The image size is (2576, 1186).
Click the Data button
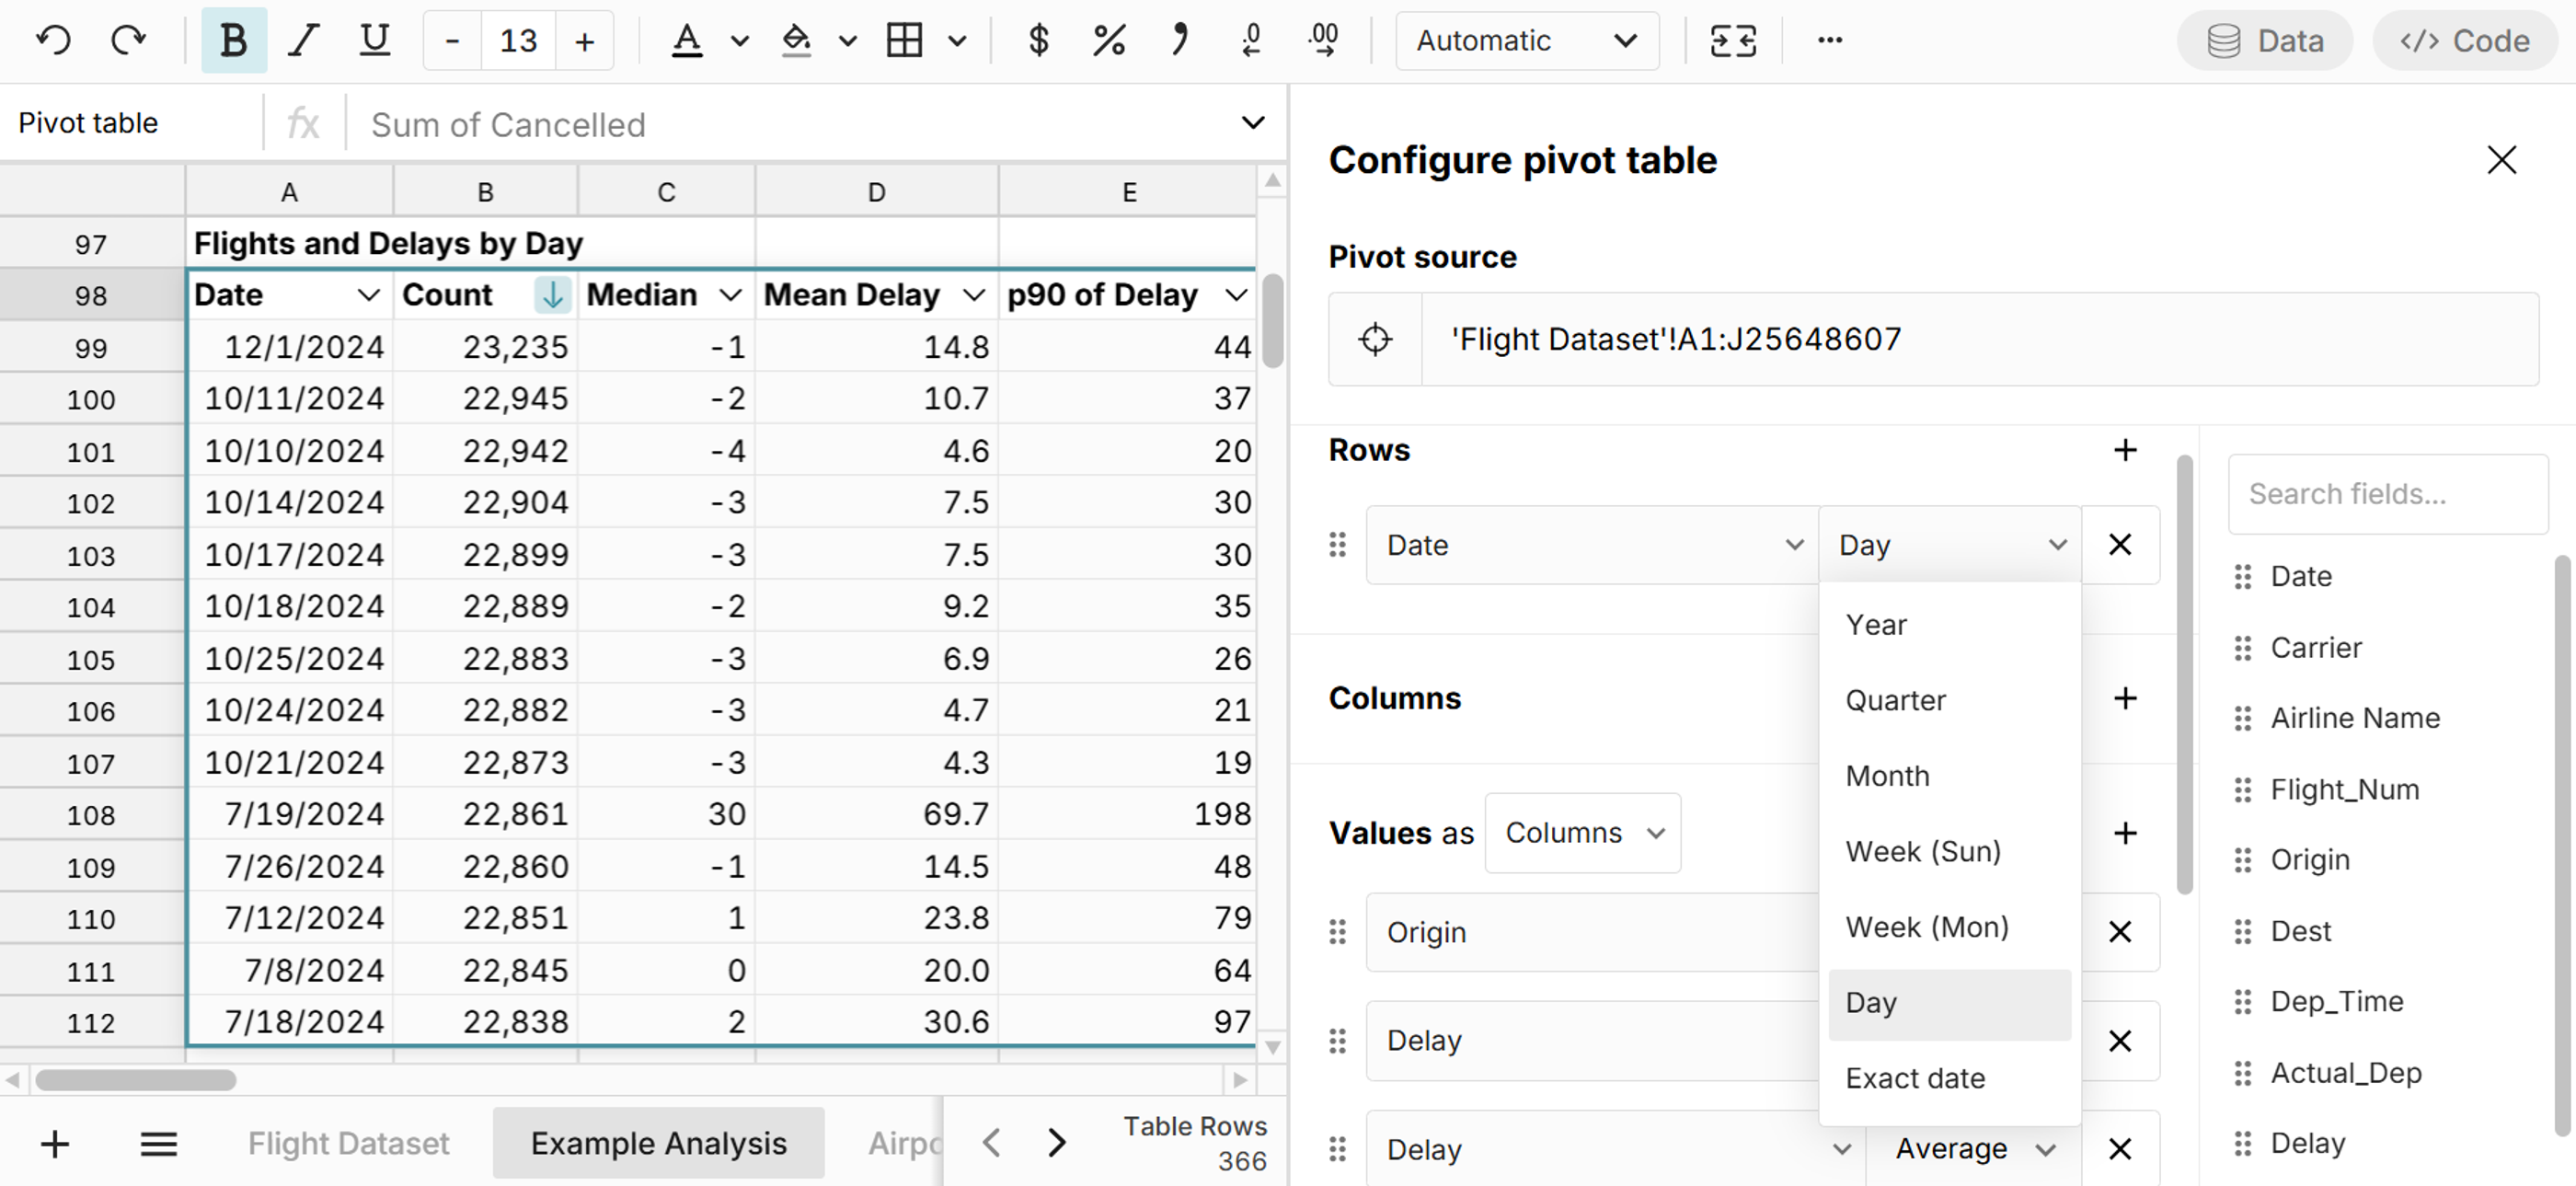tap(2265, 40)
